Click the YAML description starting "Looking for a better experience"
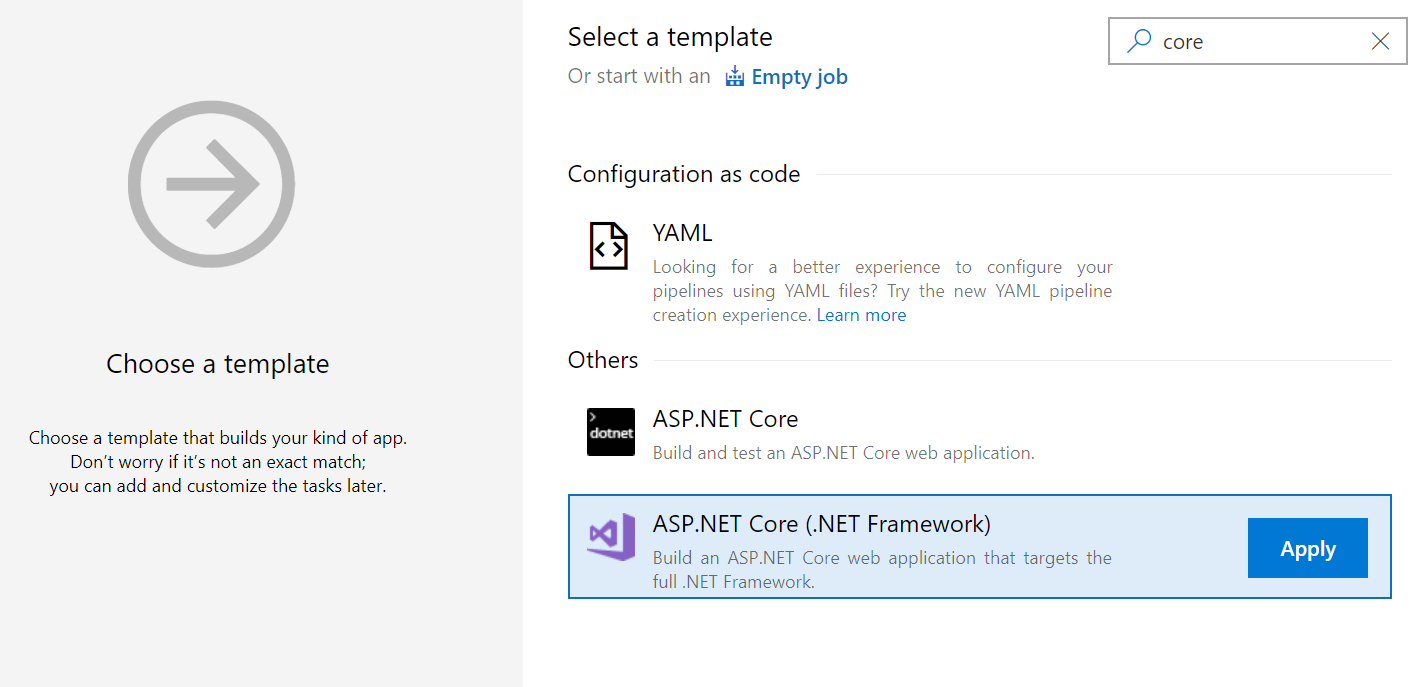The height and width of the screenshot is (687, 1427). pos(882,291)
